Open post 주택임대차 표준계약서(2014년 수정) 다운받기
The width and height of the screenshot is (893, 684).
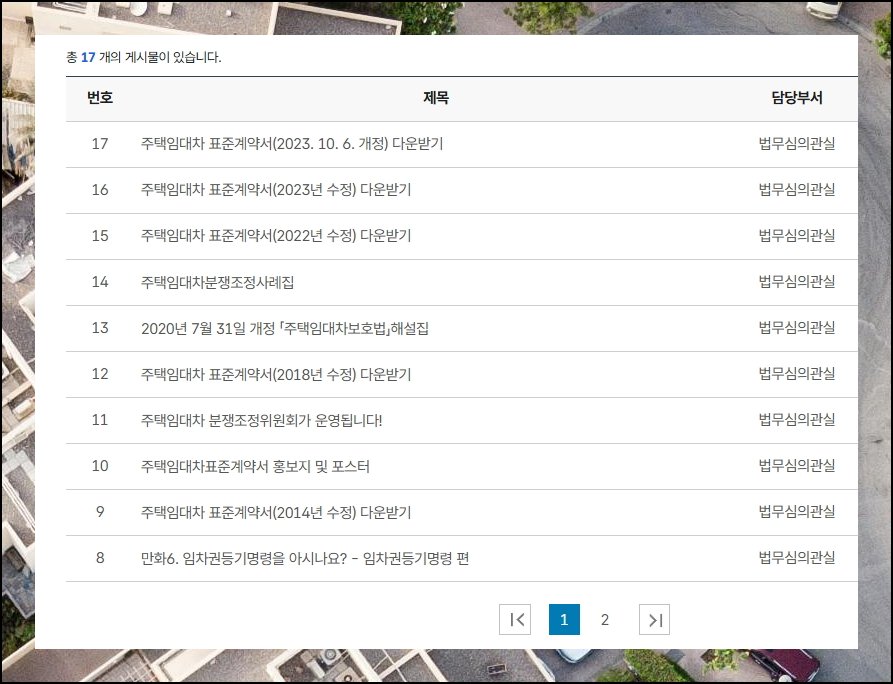pyautogui.click(x=276, y=512)
